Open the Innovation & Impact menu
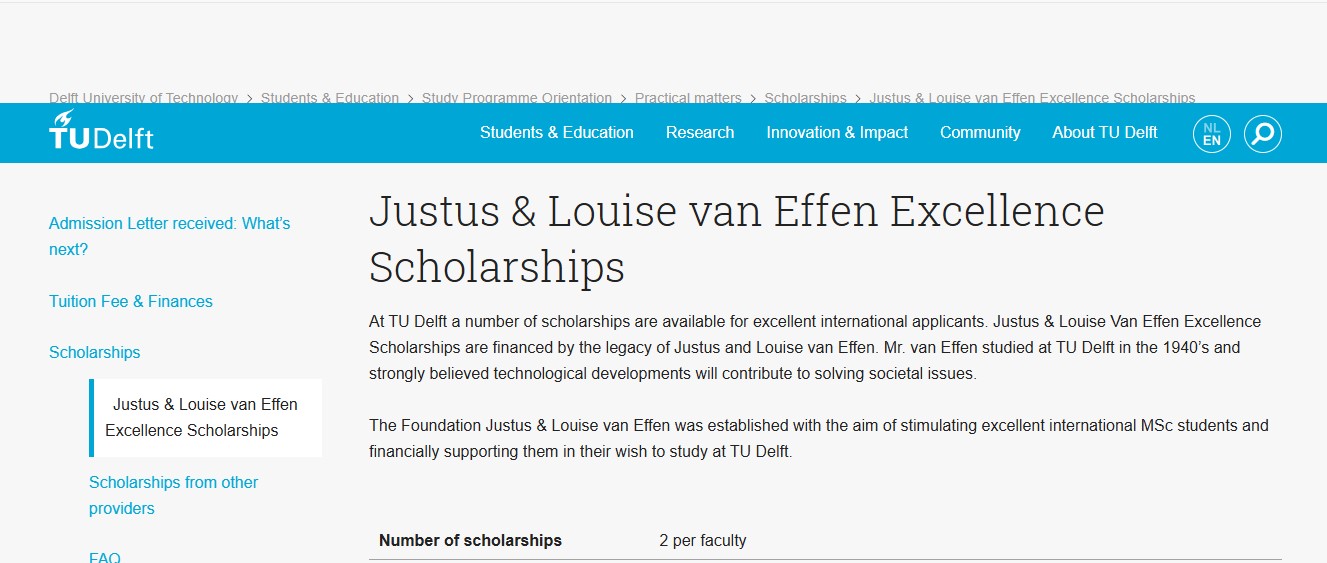The width and height of the screenshot is (1327, 563). [837, 132]
